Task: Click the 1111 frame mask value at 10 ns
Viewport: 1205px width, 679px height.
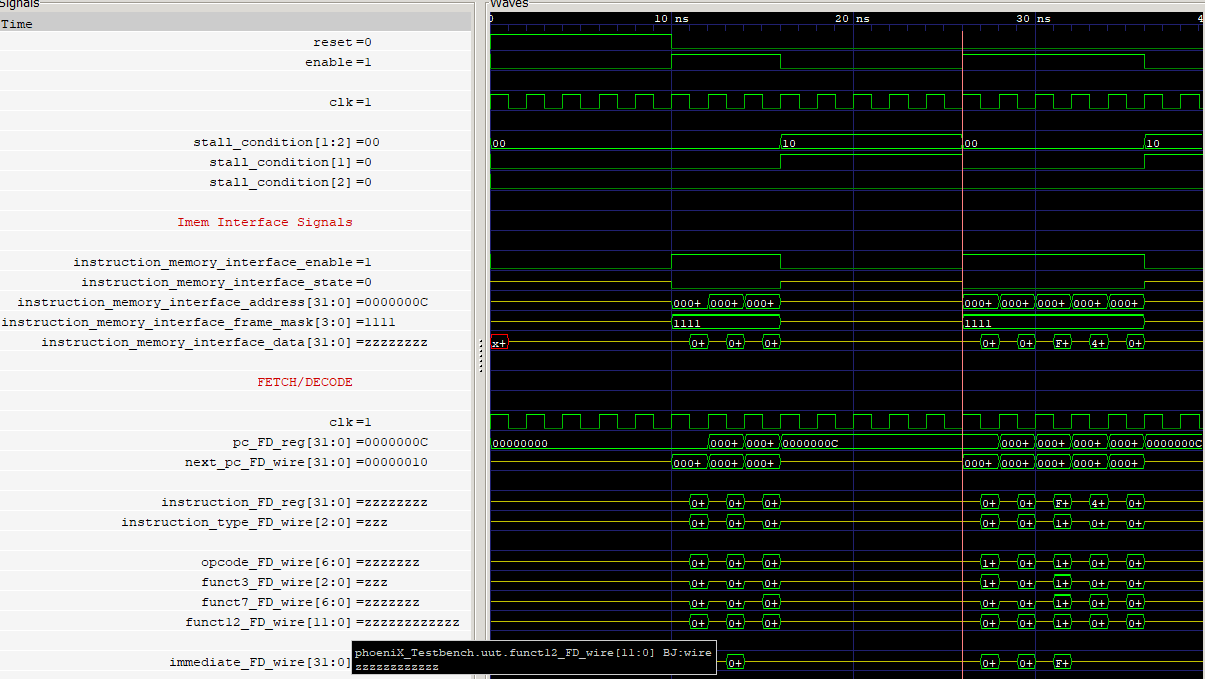Action: point(687,323)
